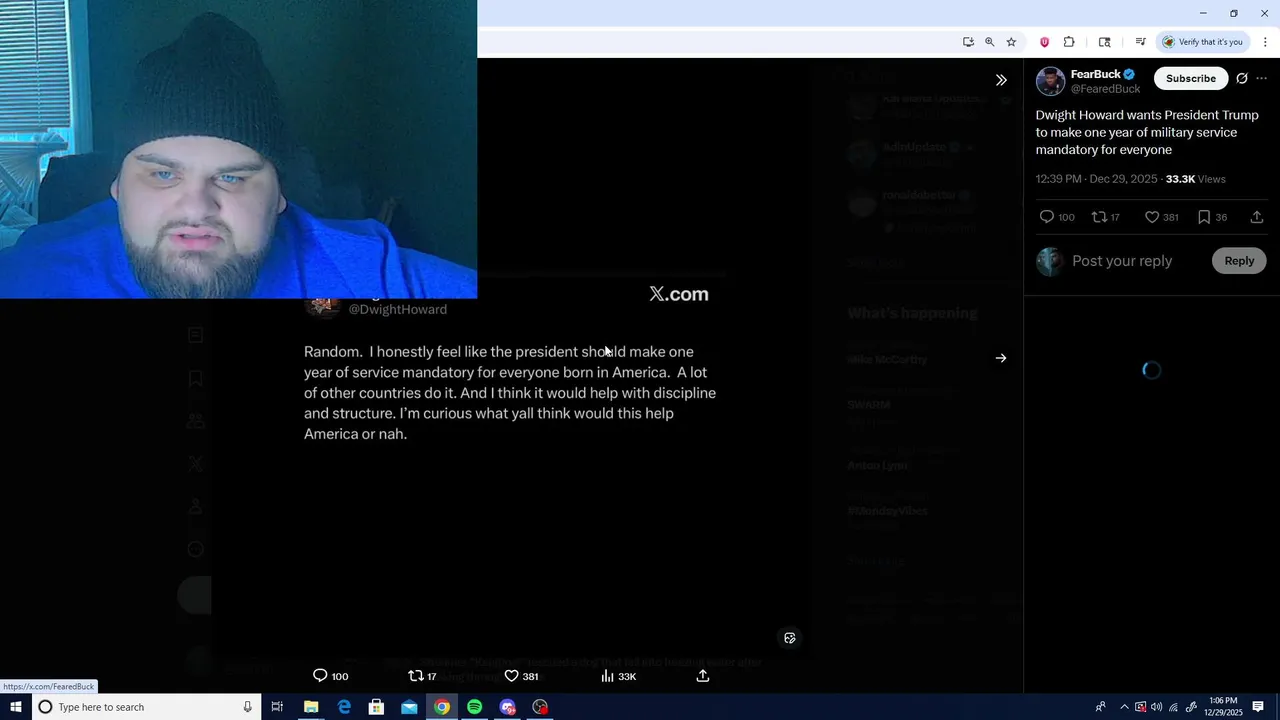Click the image edit icon near bottom
The height and width of the screenshot is (720, 1280).
[790, 638]
